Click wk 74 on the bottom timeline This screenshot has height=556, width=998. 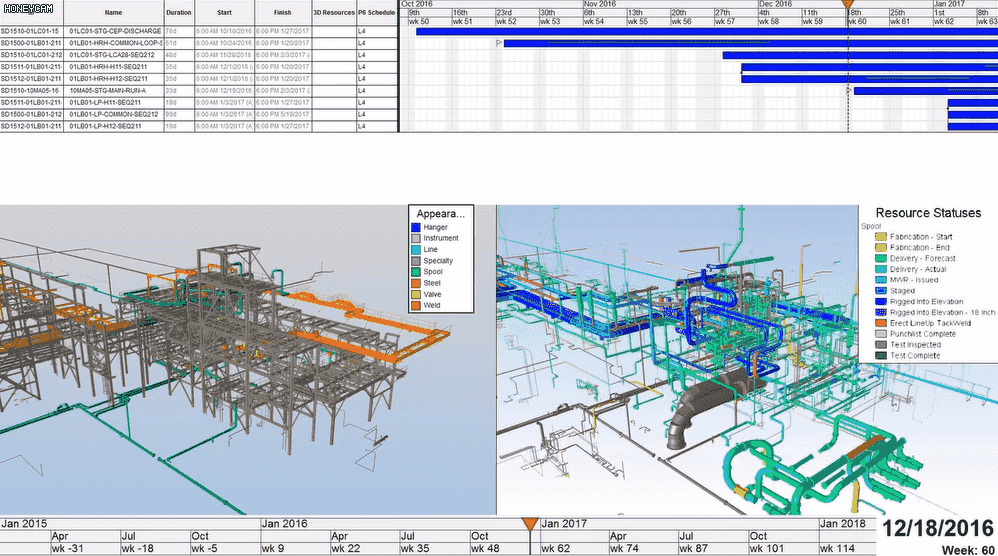coord(624,548)
